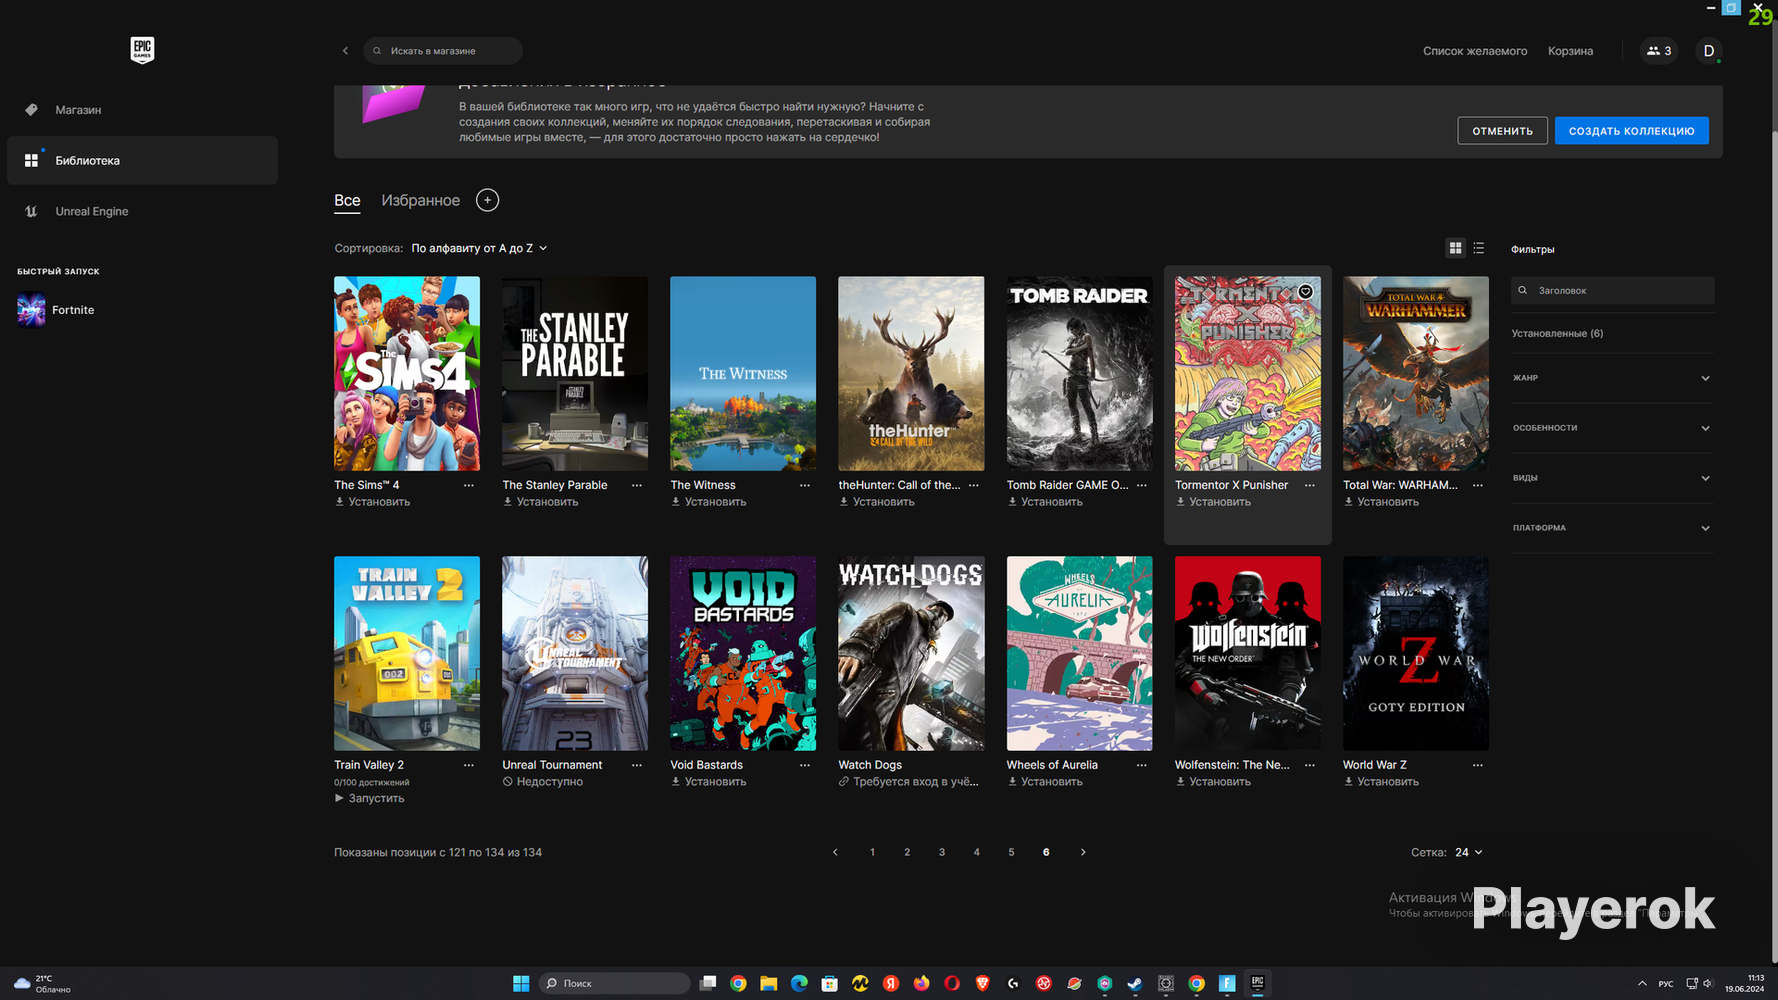Install World War Z via Установить
Image resolution: width=1778 pixels, height=1000 pixels.
tap(1381, 782)
